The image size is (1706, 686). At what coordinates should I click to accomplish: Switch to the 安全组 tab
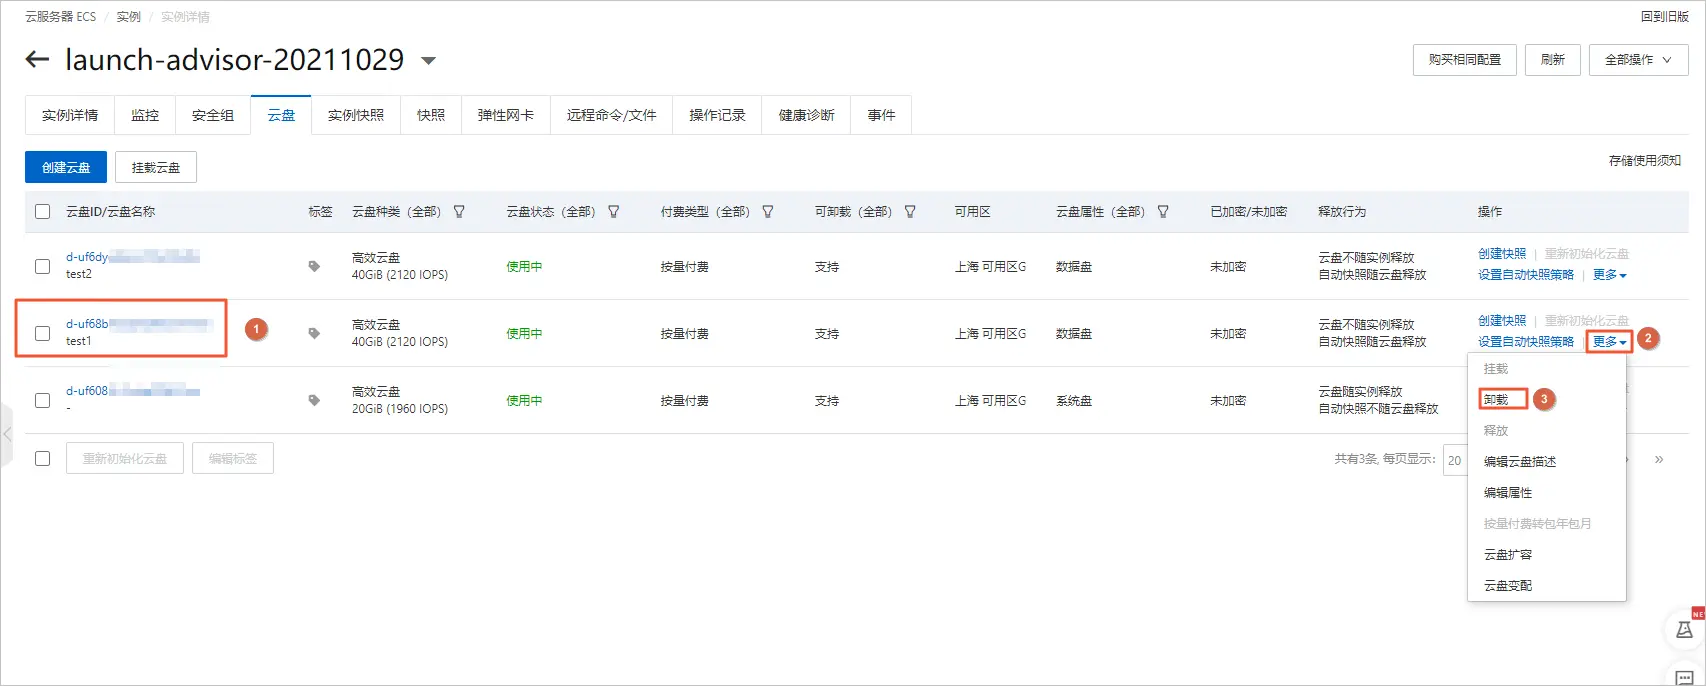coord(213,115)
